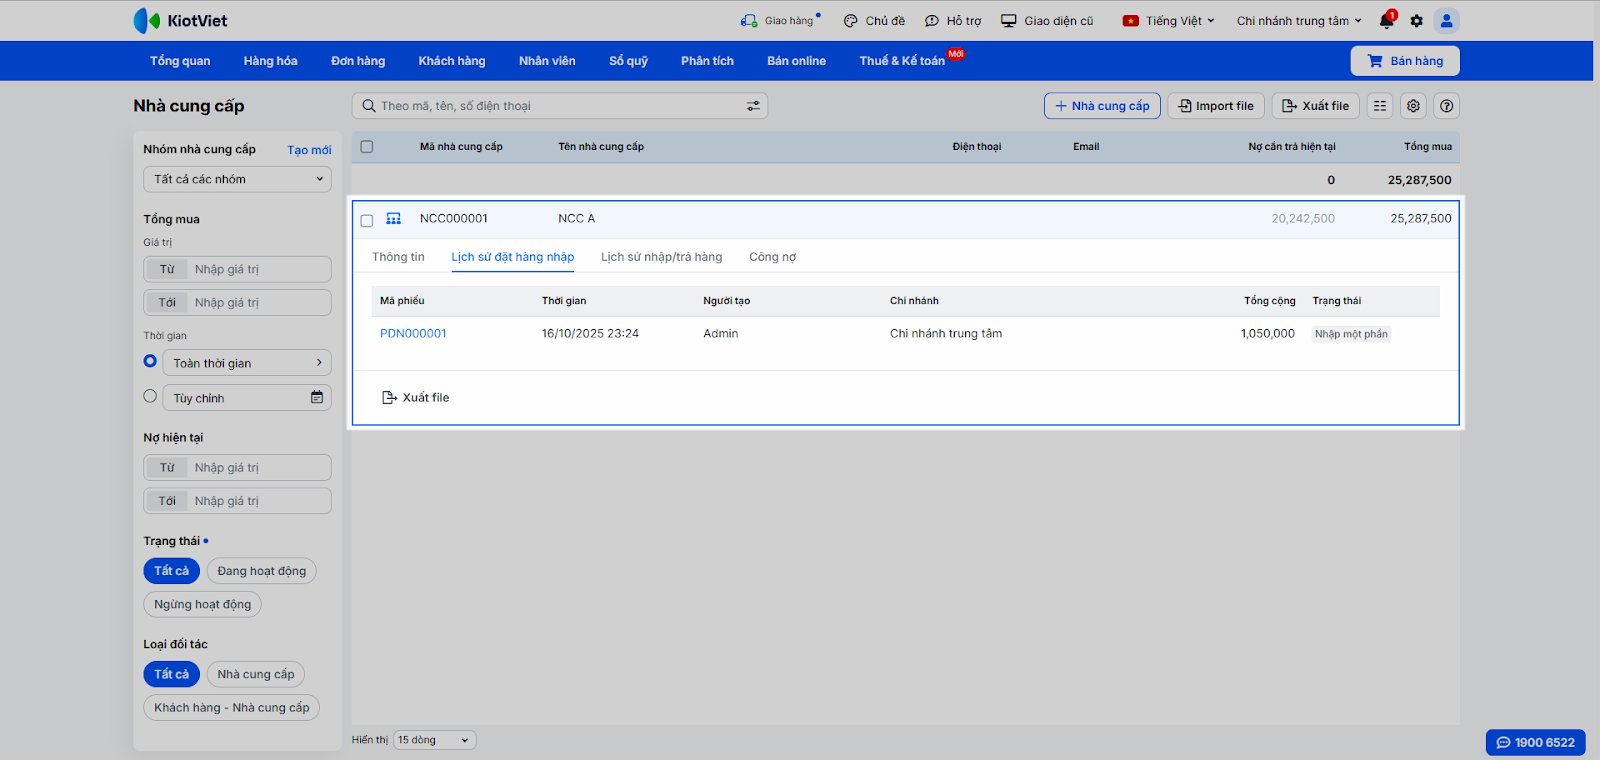Open the user account avatar icon

click(x=1446, y=21)
